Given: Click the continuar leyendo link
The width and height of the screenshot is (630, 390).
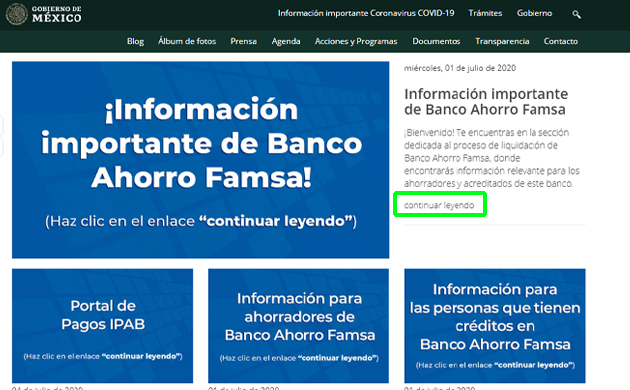Looking at the screenshot, I should click(x=439, y=205).
